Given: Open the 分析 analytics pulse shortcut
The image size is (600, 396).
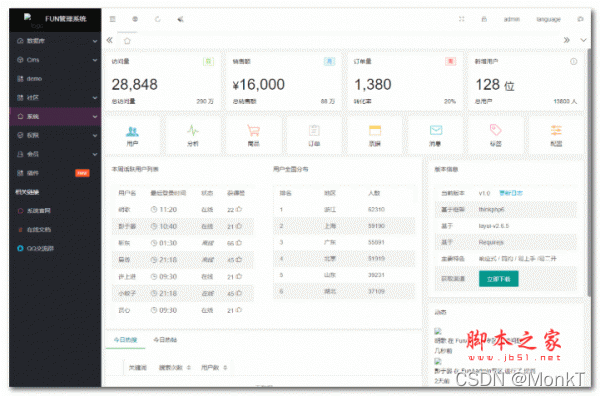Looking at the screenshot, I should [x=193, y=131].
